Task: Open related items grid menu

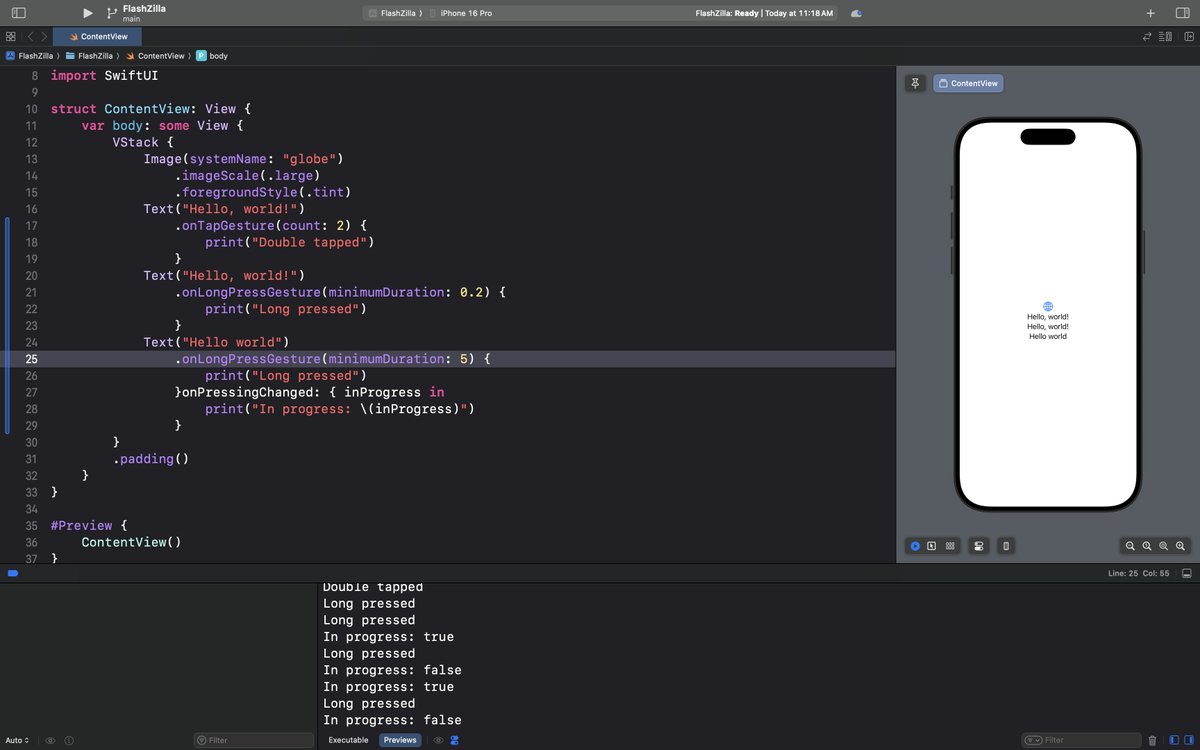Action: [11, 36]
